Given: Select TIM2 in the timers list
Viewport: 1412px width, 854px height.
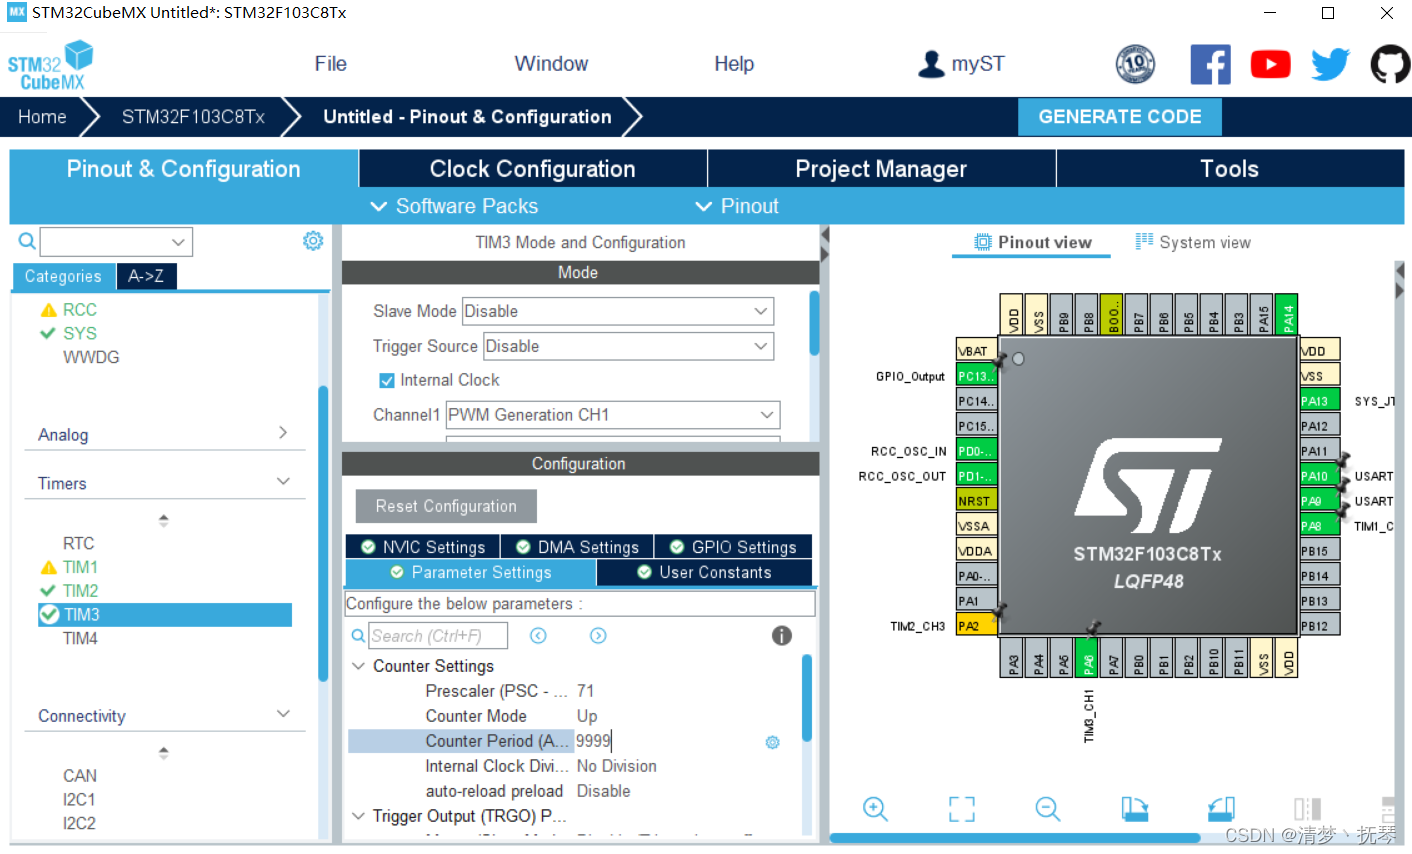Looking at the screenshot, I should coord(80,591).
